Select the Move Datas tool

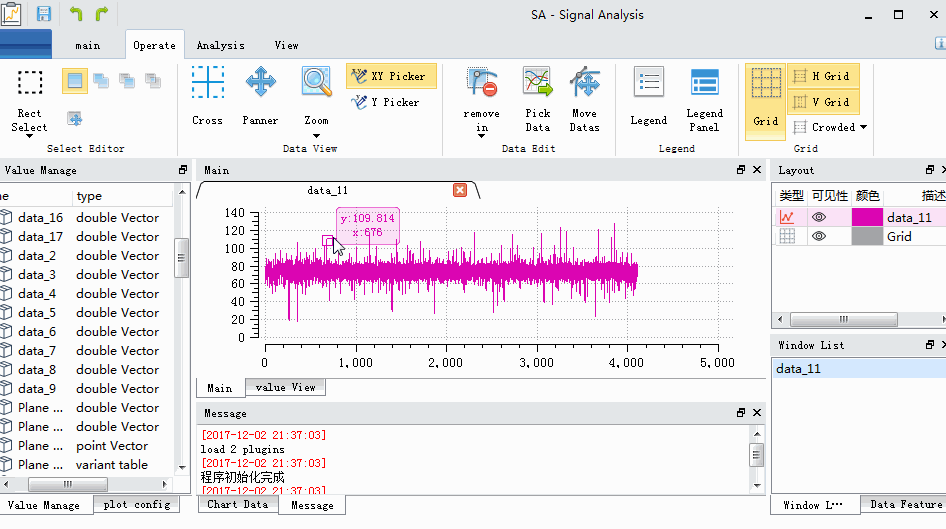click(x=584, y=100)
